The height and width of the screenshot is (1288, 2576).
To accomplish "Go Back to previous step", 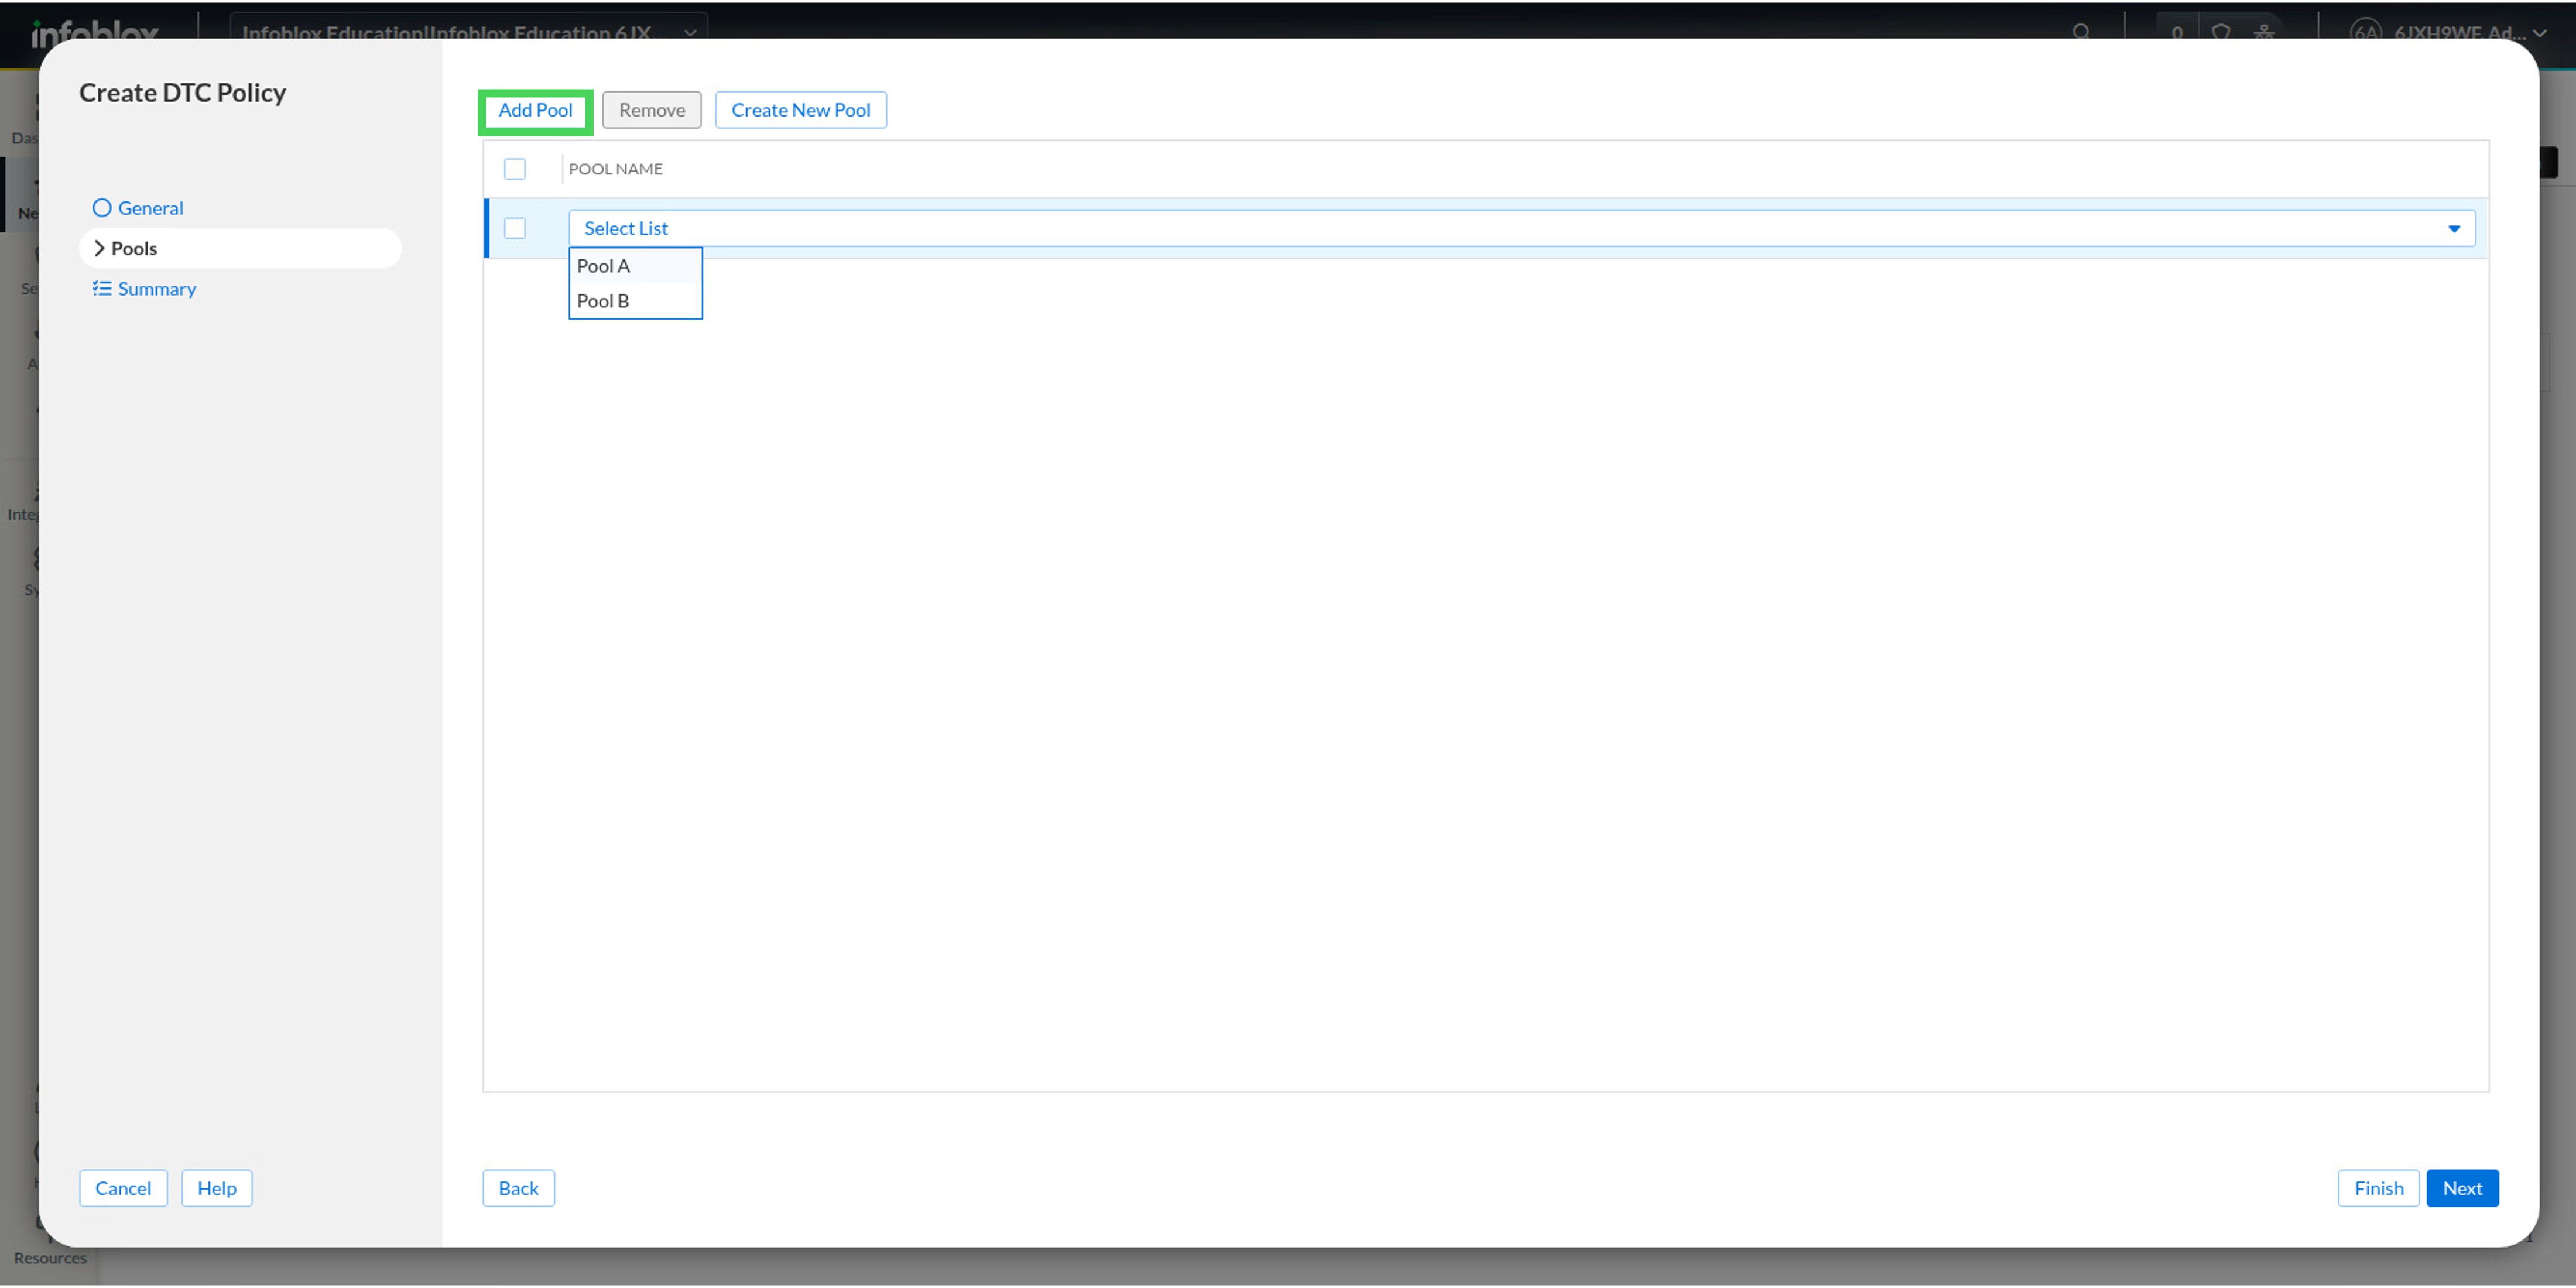I will coord(518,1188).
